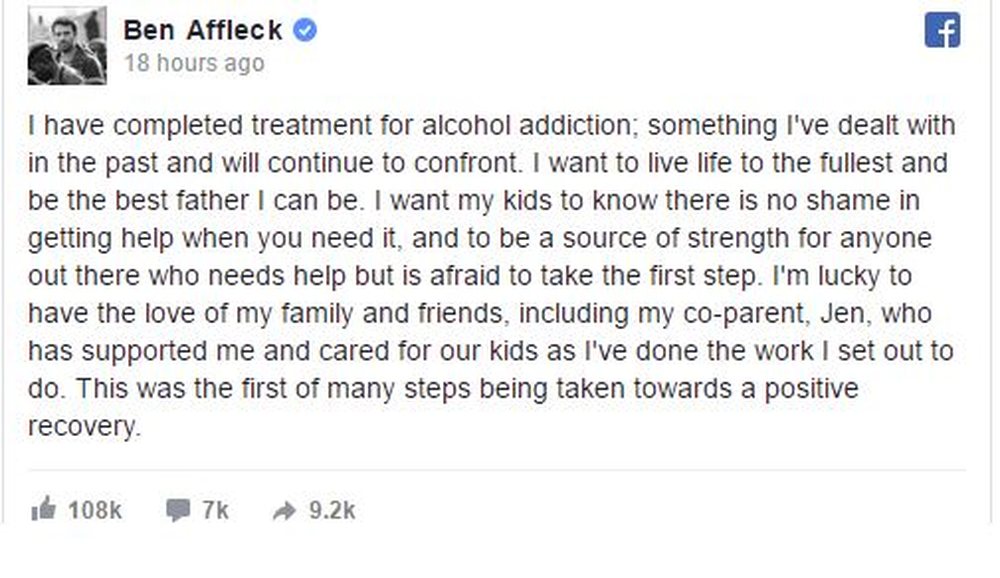
Task: Open the Facebook logo icon
Action: tap(942, 30)
